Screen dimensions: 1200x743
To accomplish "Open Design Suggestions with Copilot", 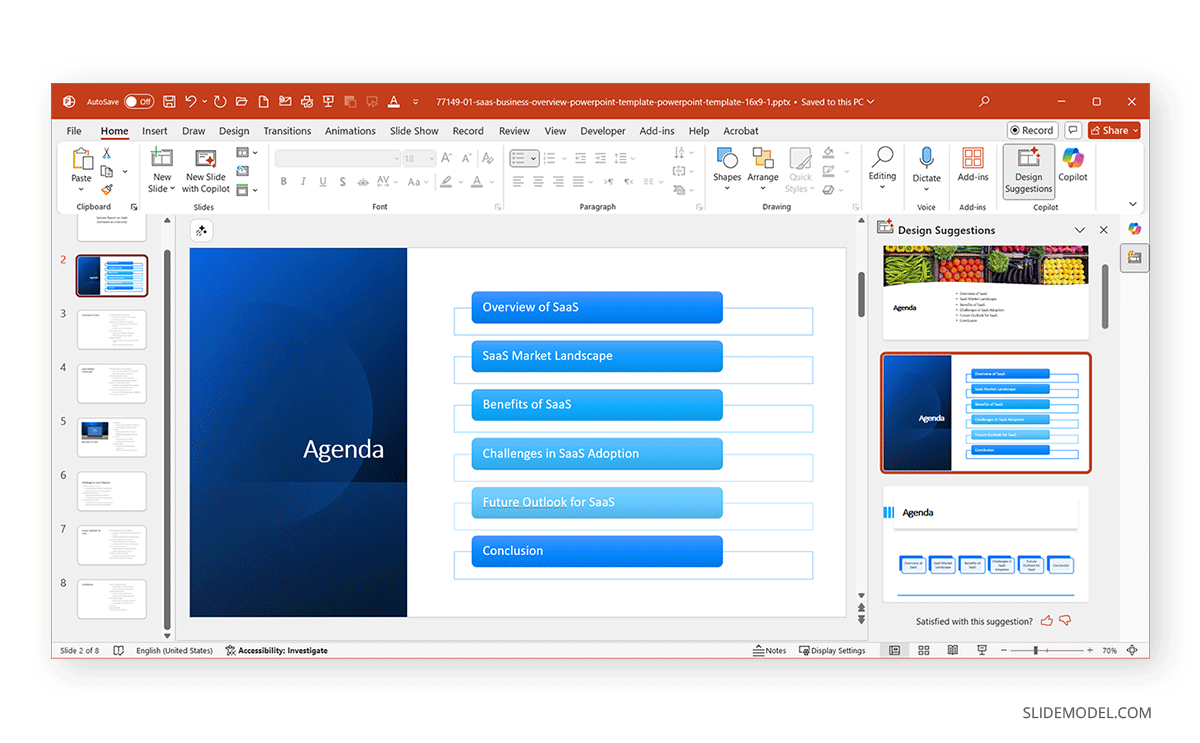I will [1028, 168].
